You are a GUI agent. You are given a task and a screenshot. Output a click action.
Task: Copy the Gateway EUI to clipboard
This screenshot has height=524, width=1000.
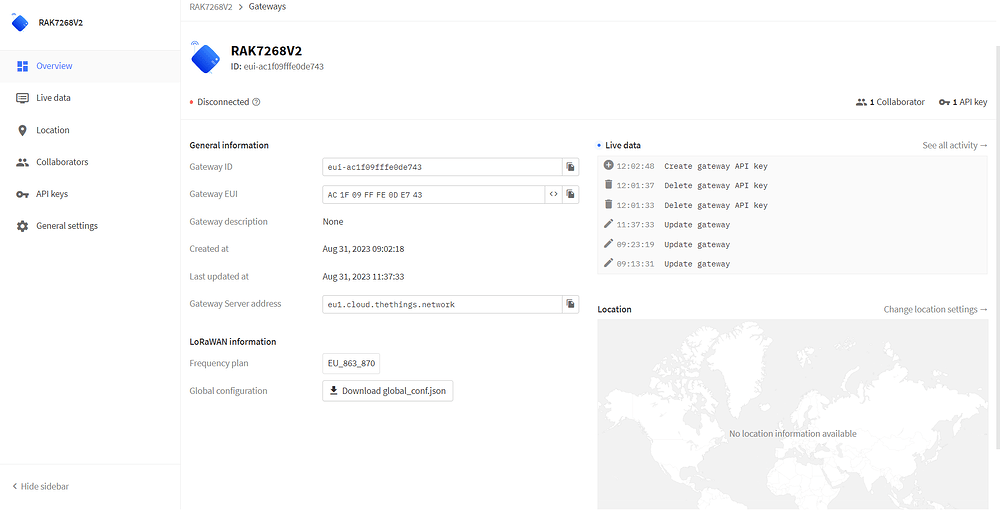coord(570,194)
